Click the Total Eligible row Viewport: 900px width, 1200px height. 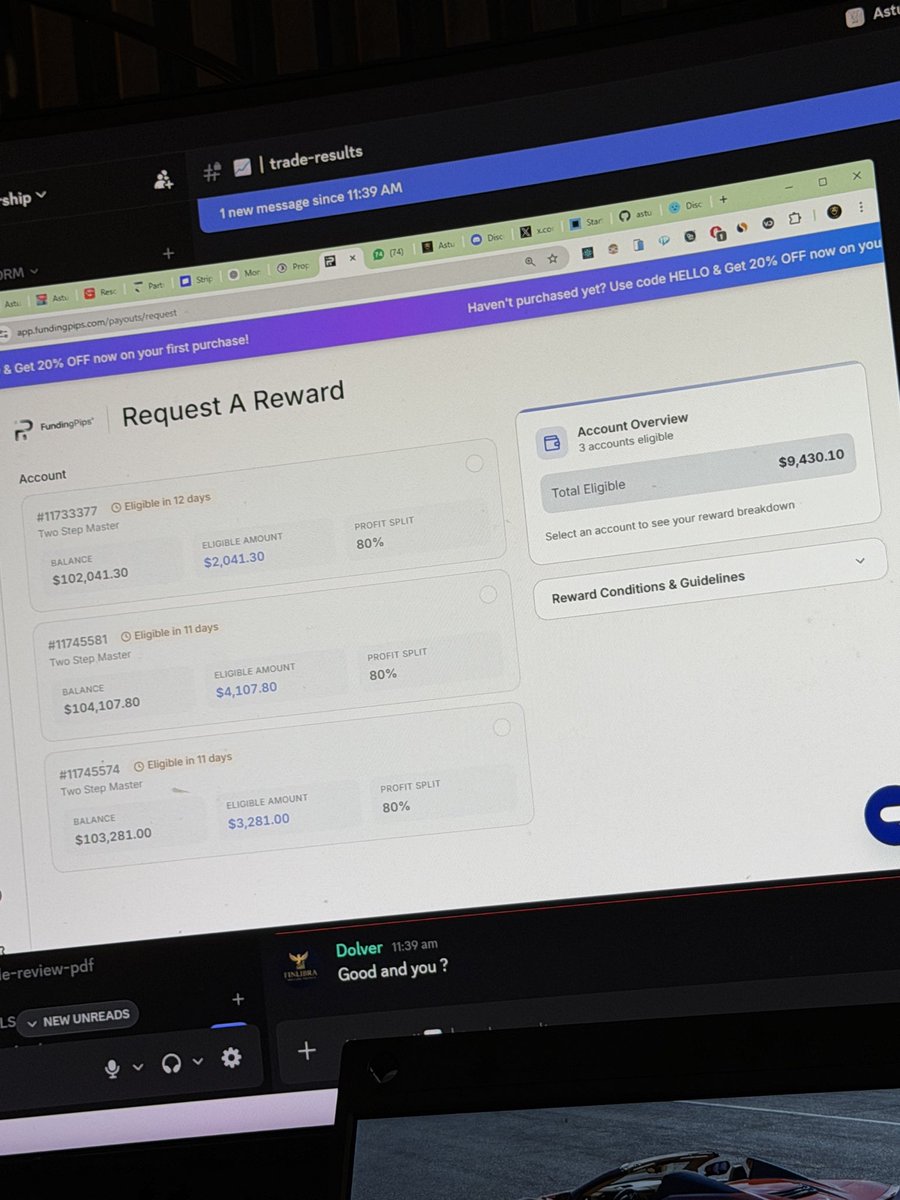click(698, 473)
